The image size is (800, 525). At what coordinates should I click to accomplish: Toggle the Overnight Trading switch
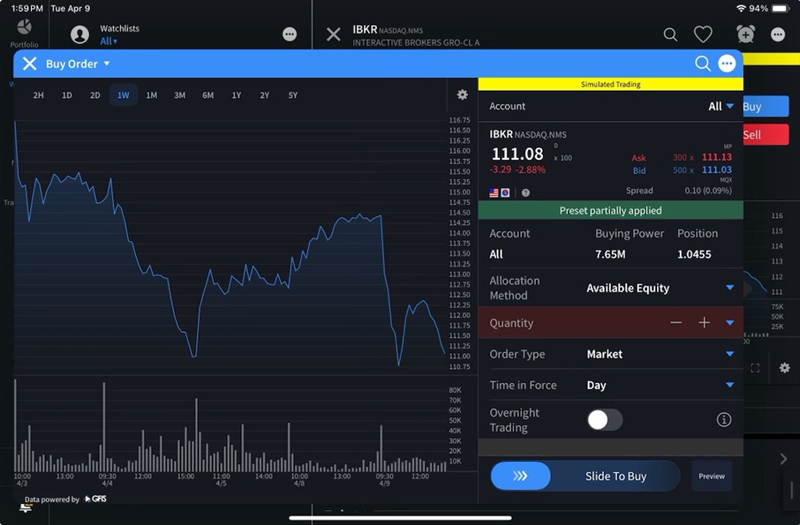605,420
